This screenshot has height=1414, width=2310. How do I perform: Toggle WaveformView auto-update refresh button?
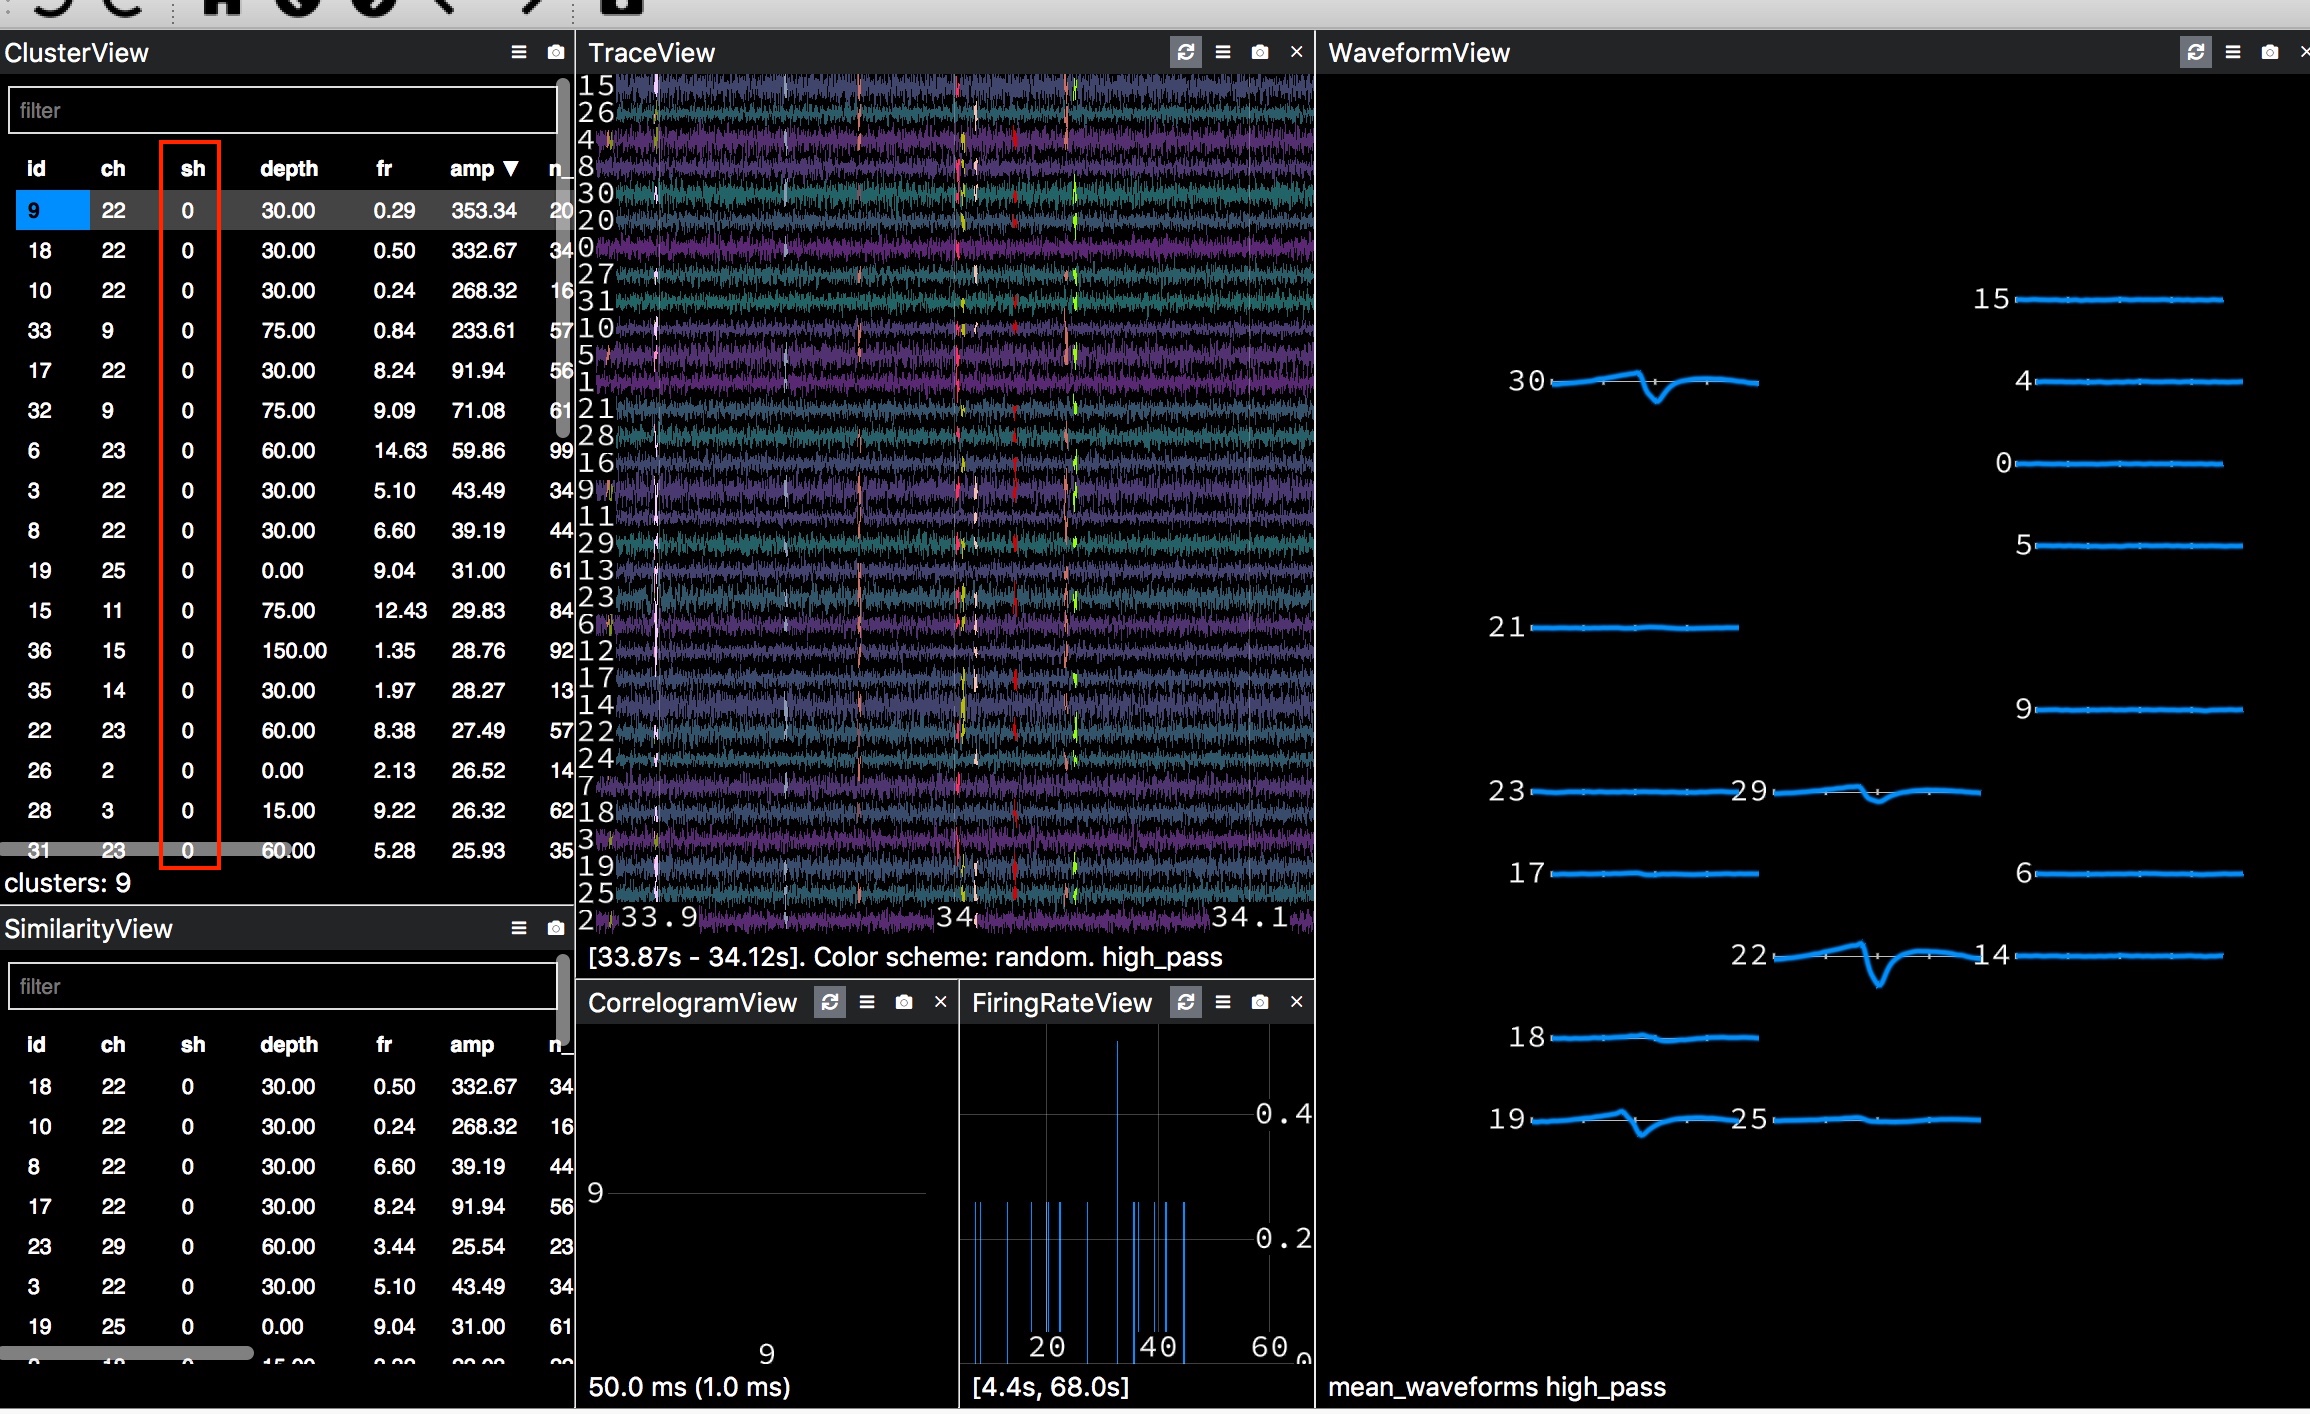click(2196, 52)
